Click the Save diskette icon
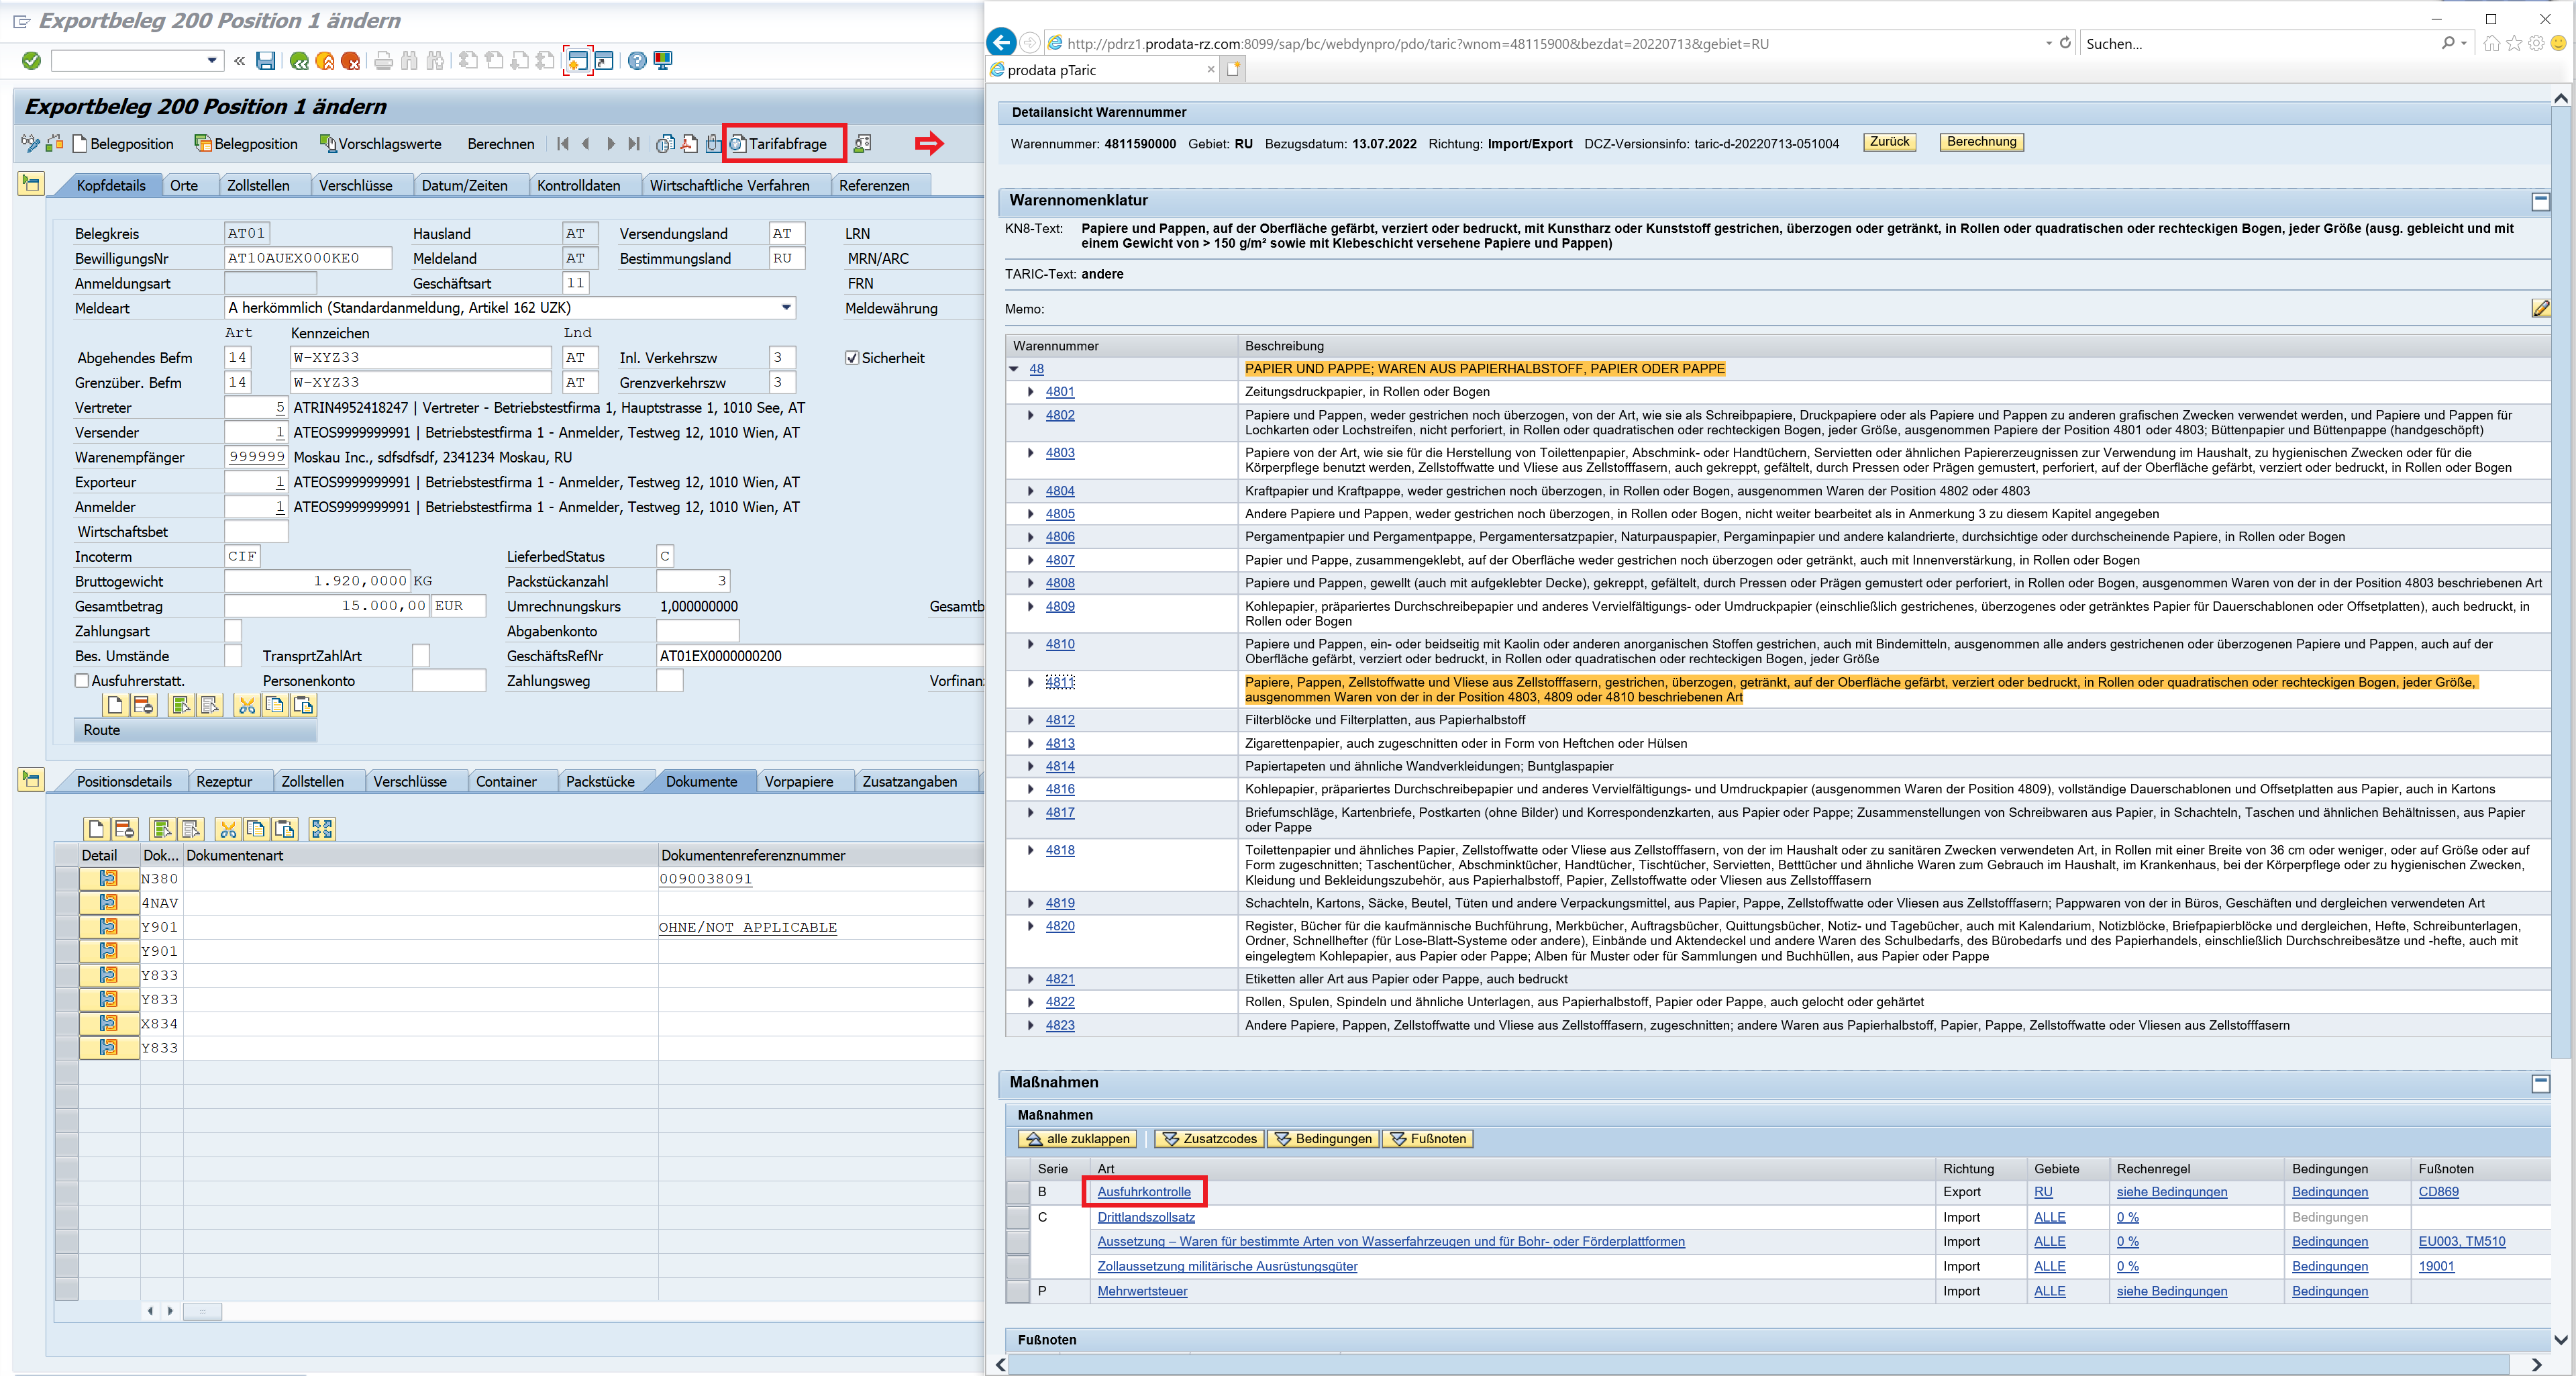 tap(265, 61)
